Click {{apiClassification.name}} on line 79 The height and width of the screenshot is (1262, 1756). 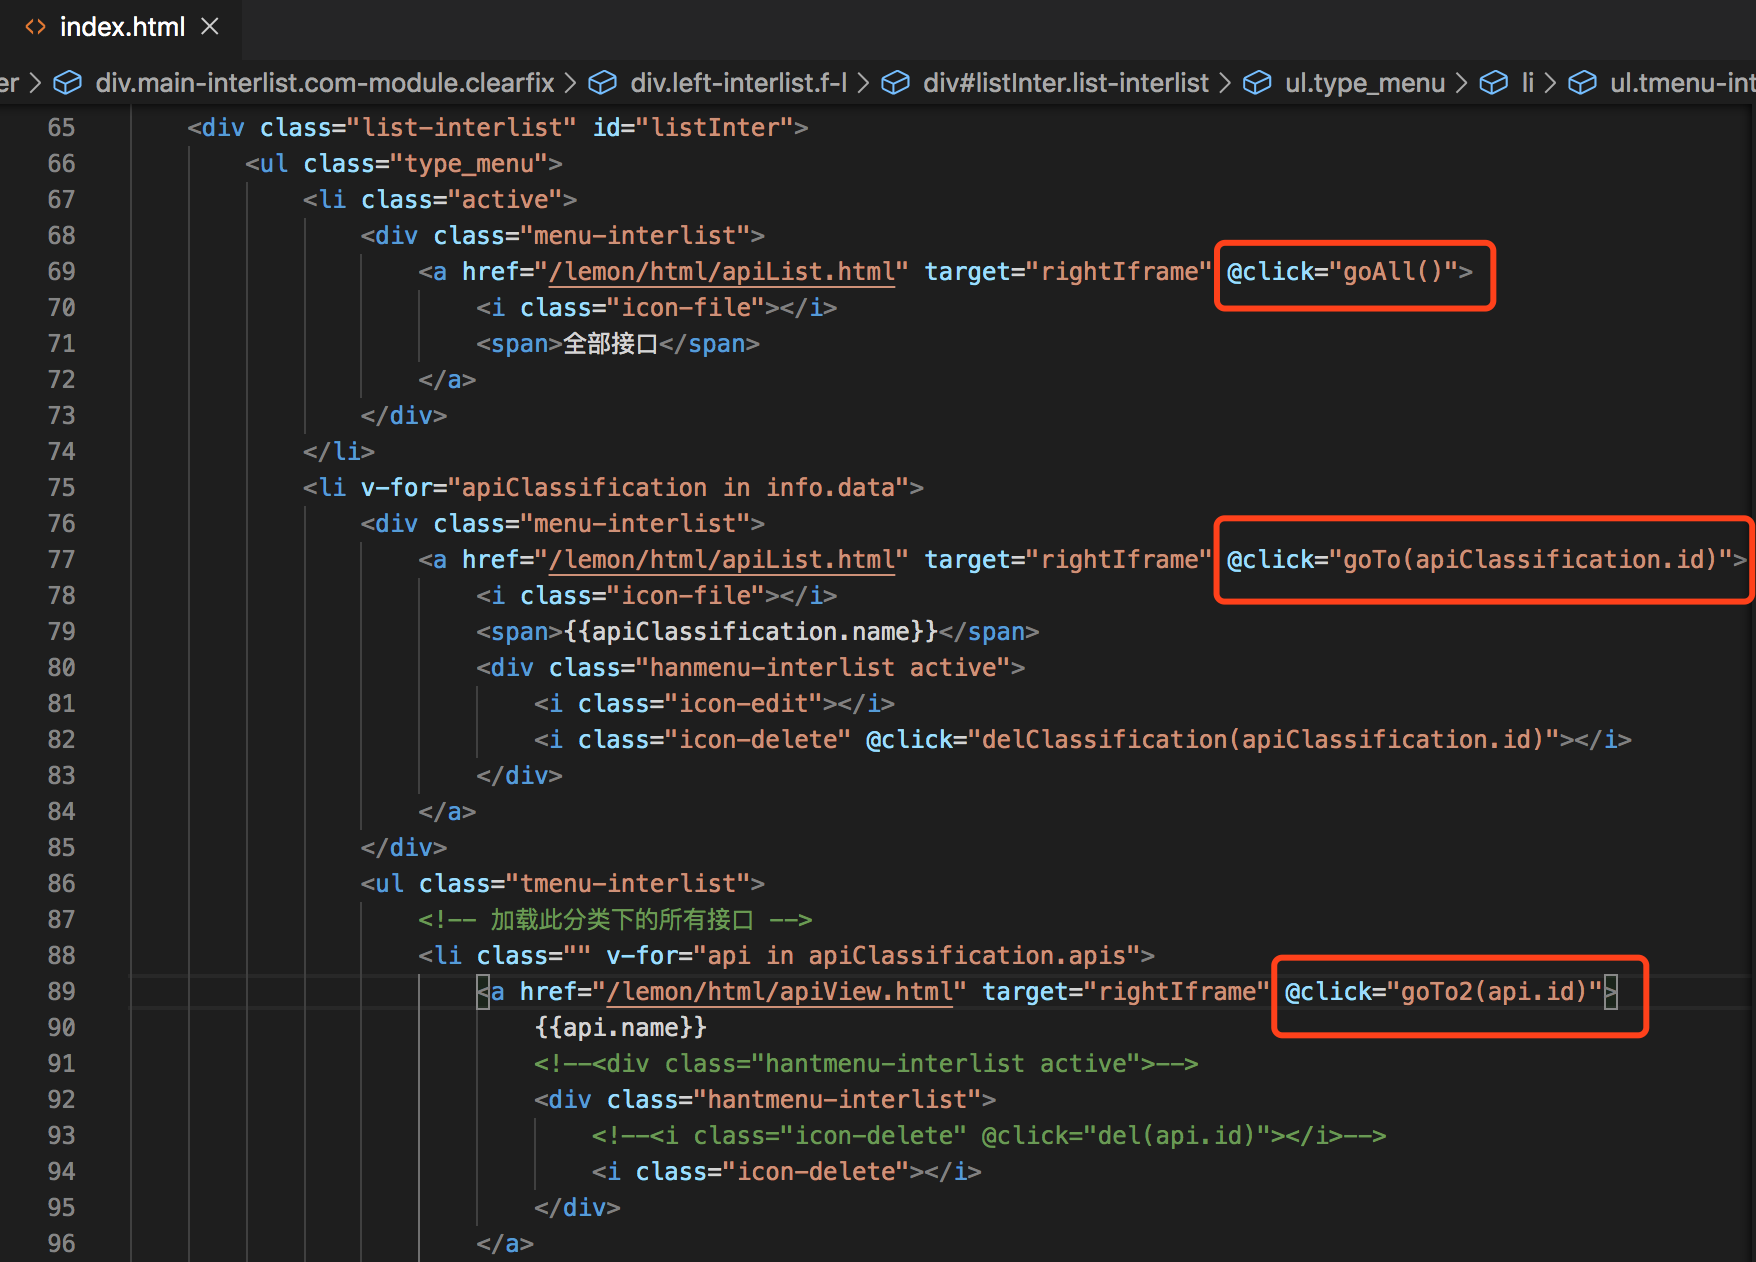[751, 631]
